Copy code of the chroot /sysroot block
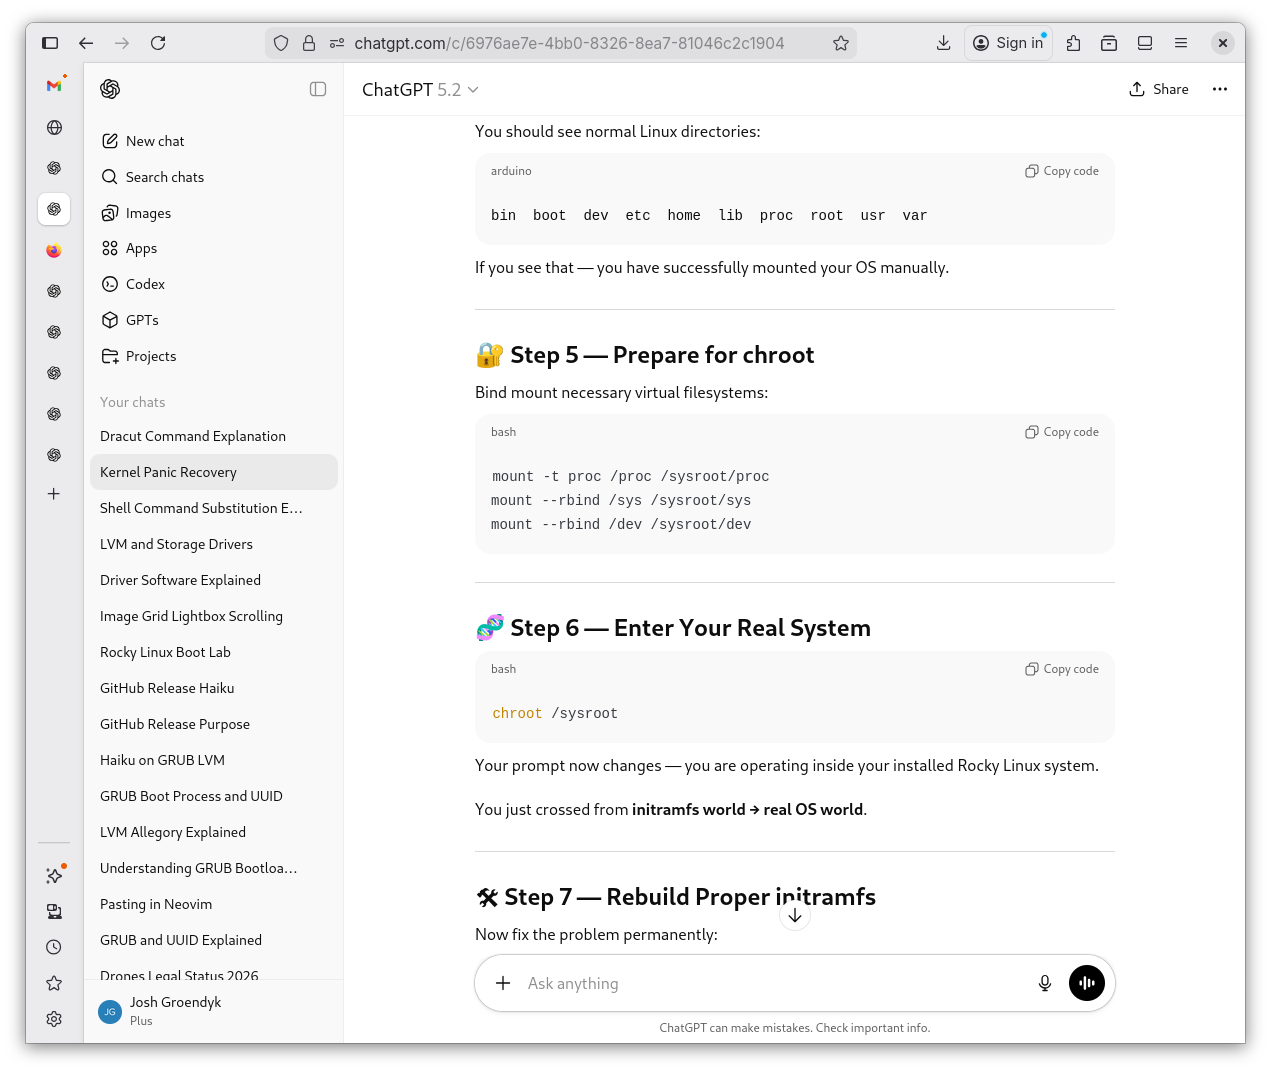 1061,669
